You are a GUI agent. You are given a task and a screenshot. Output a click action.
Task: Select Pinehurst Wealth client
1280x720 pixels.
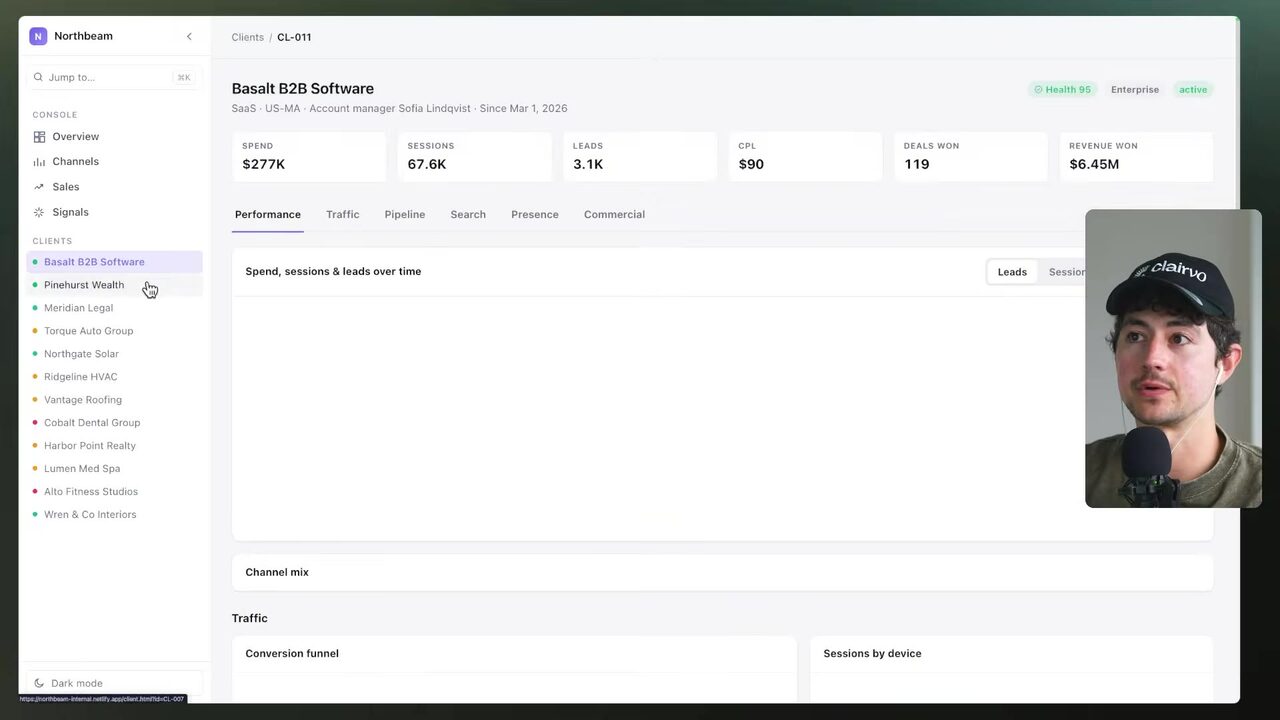pos(114,285)
